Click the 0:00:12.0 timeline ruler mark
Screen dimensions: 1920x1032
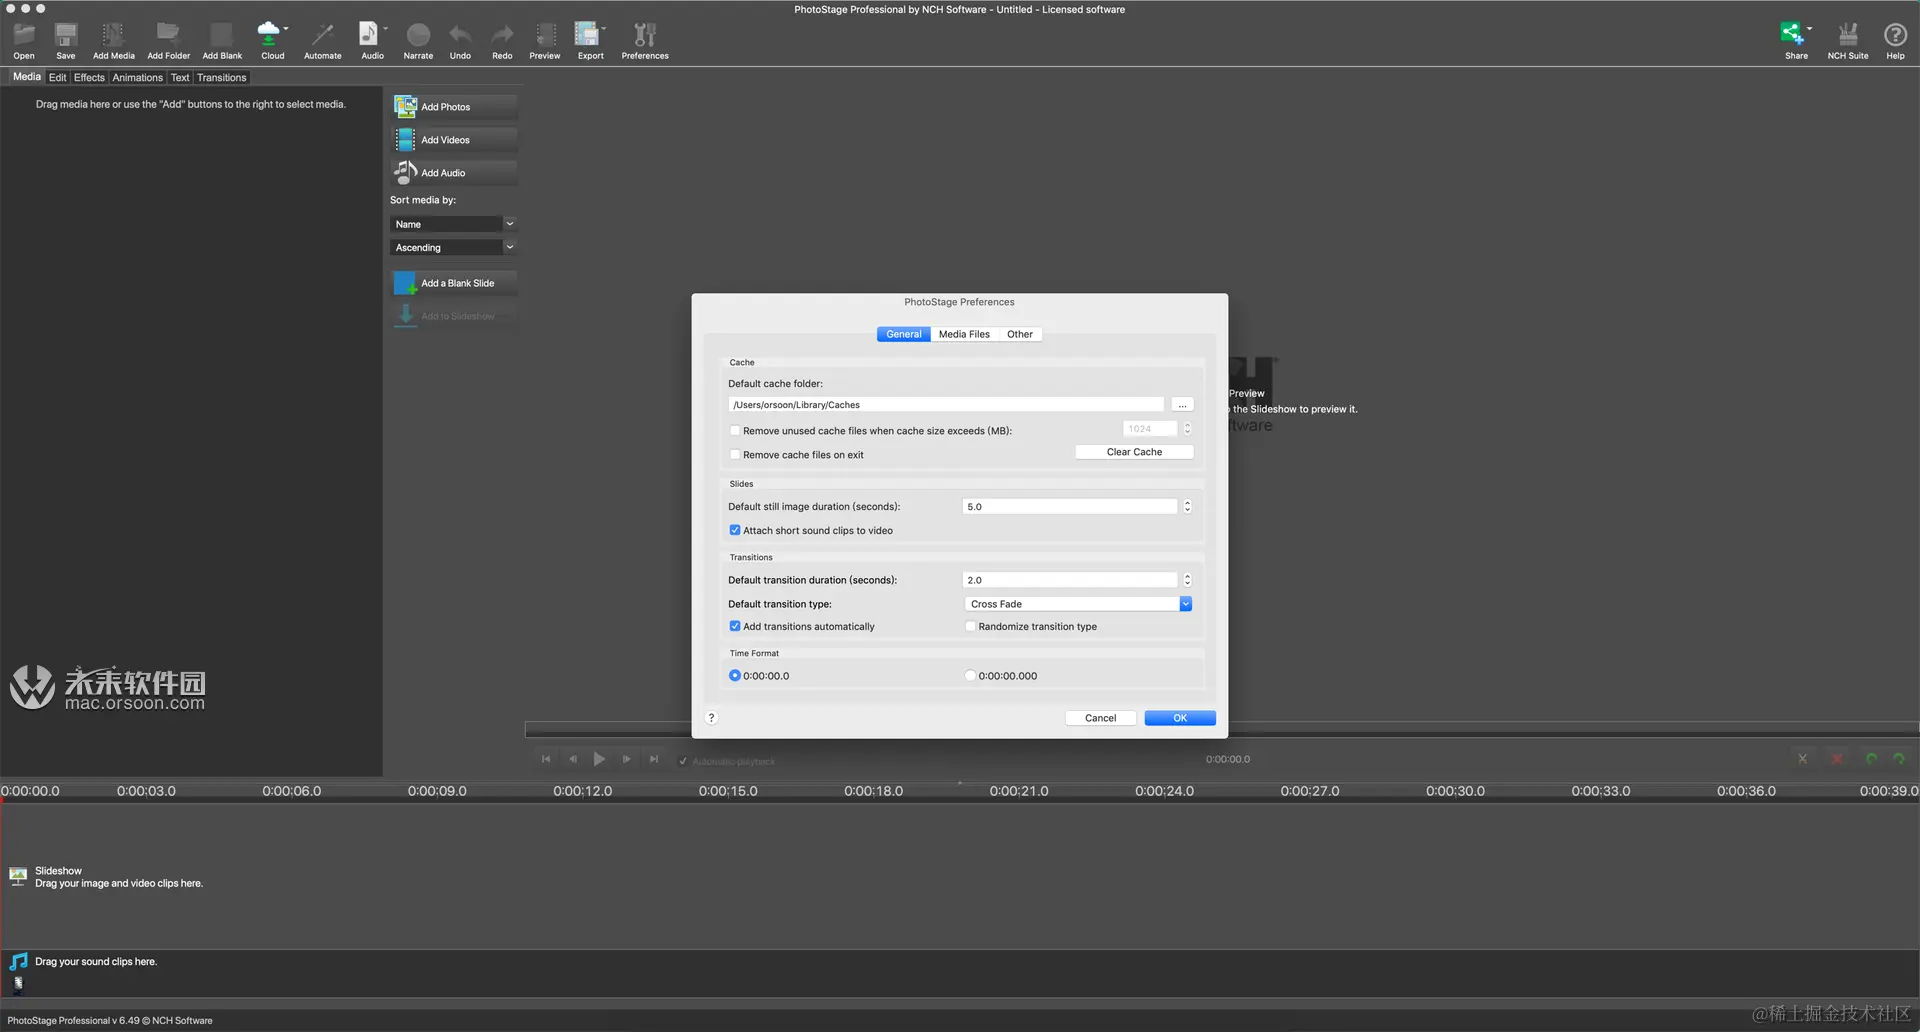coord(583,791)
